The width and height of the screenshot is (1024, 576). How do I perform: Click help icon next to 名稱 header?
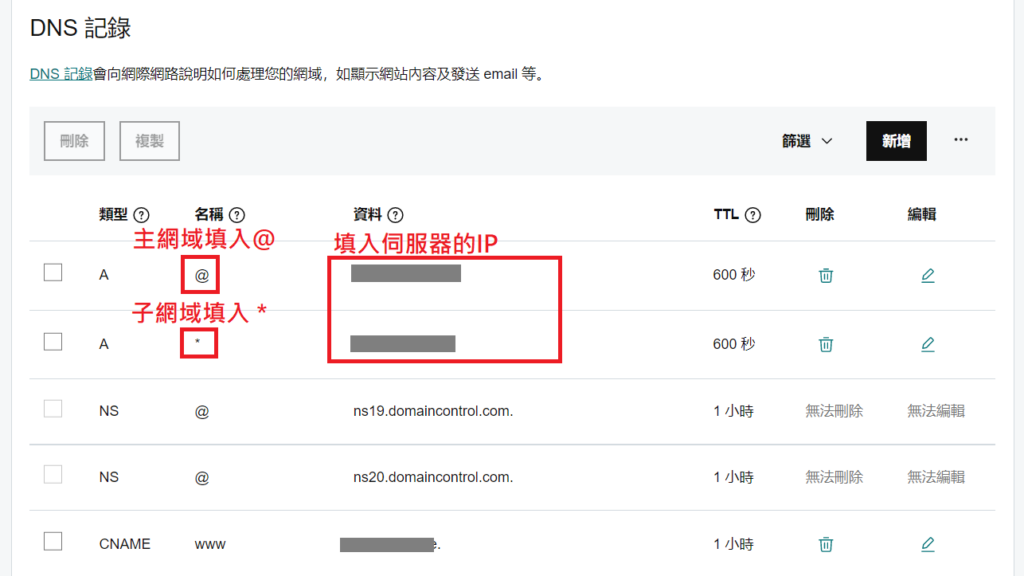coord(237,215)
